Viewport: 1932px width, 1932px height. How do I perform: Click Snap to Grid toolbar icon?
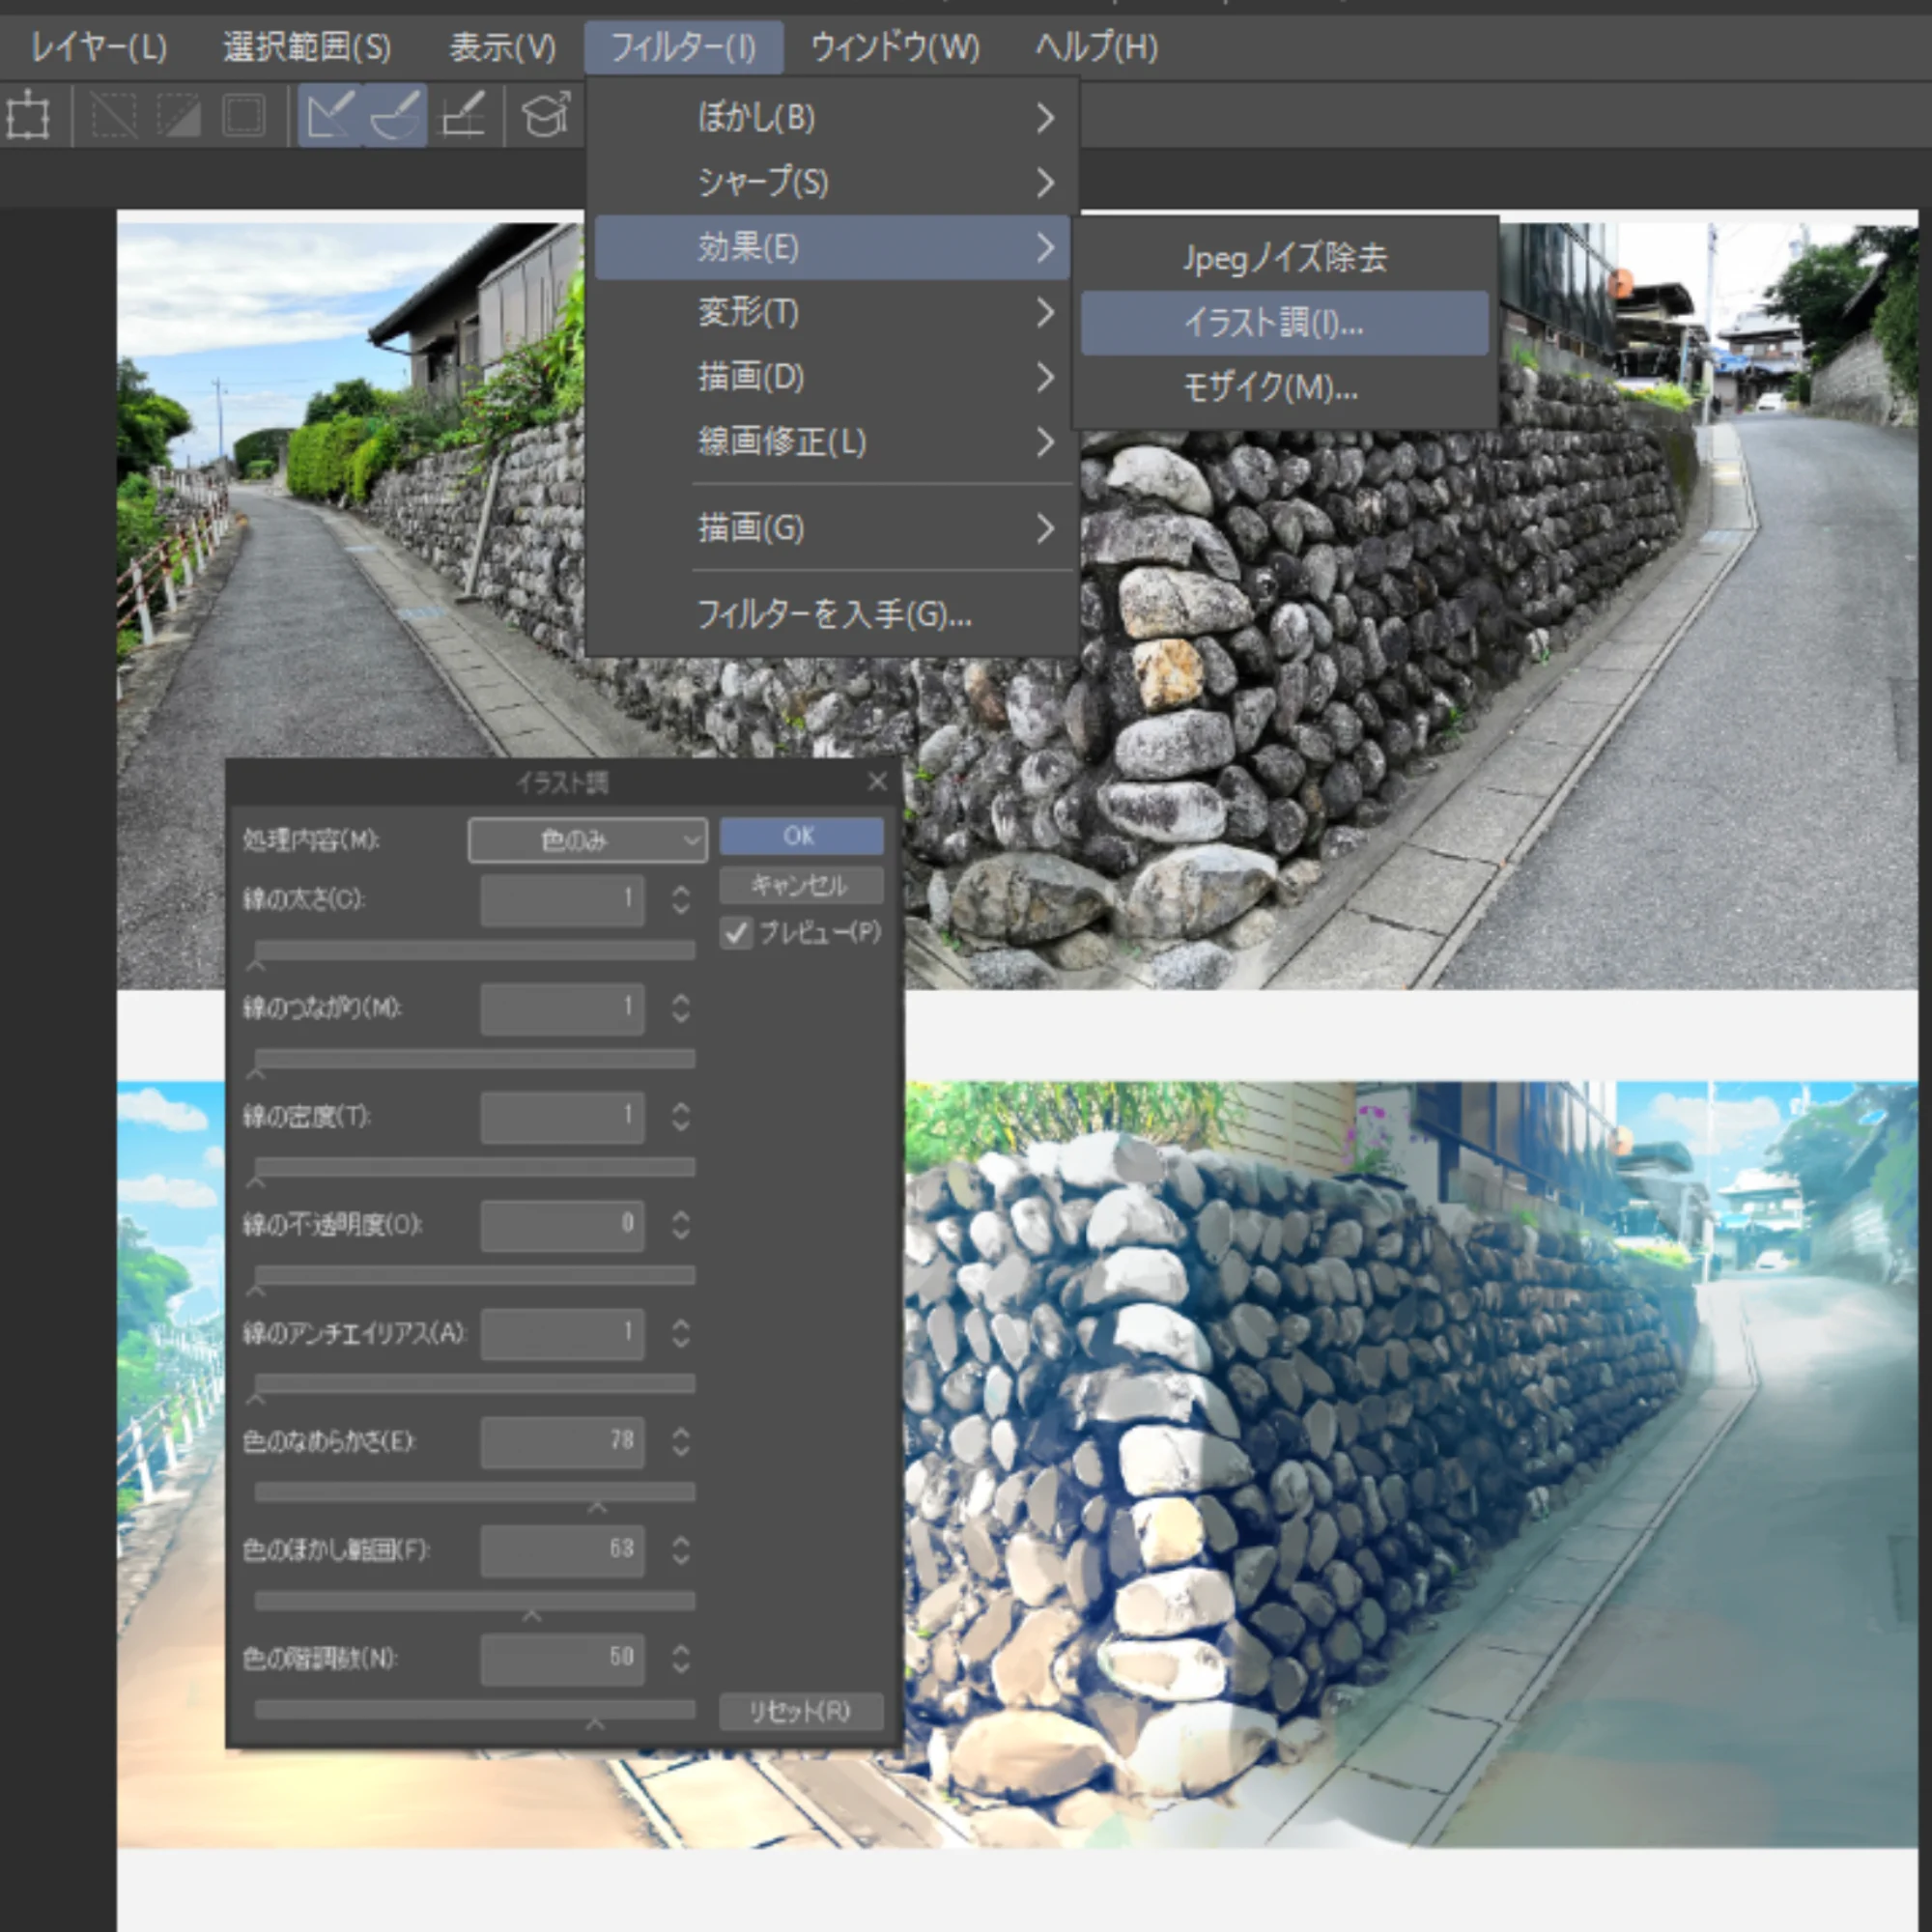463,116
